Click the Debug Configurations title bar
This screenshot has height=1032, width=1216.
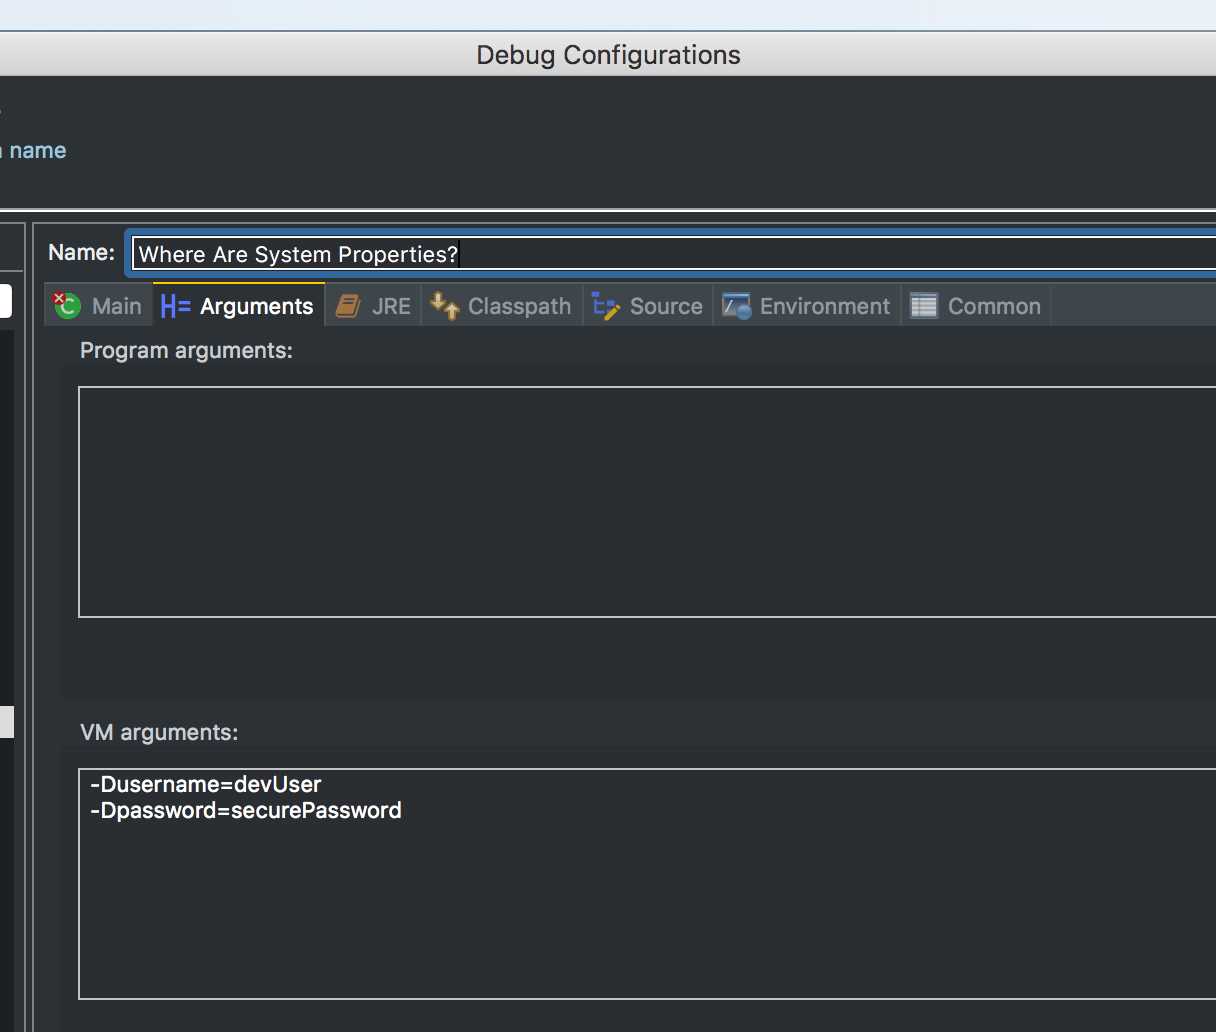(x=607, y=55)
